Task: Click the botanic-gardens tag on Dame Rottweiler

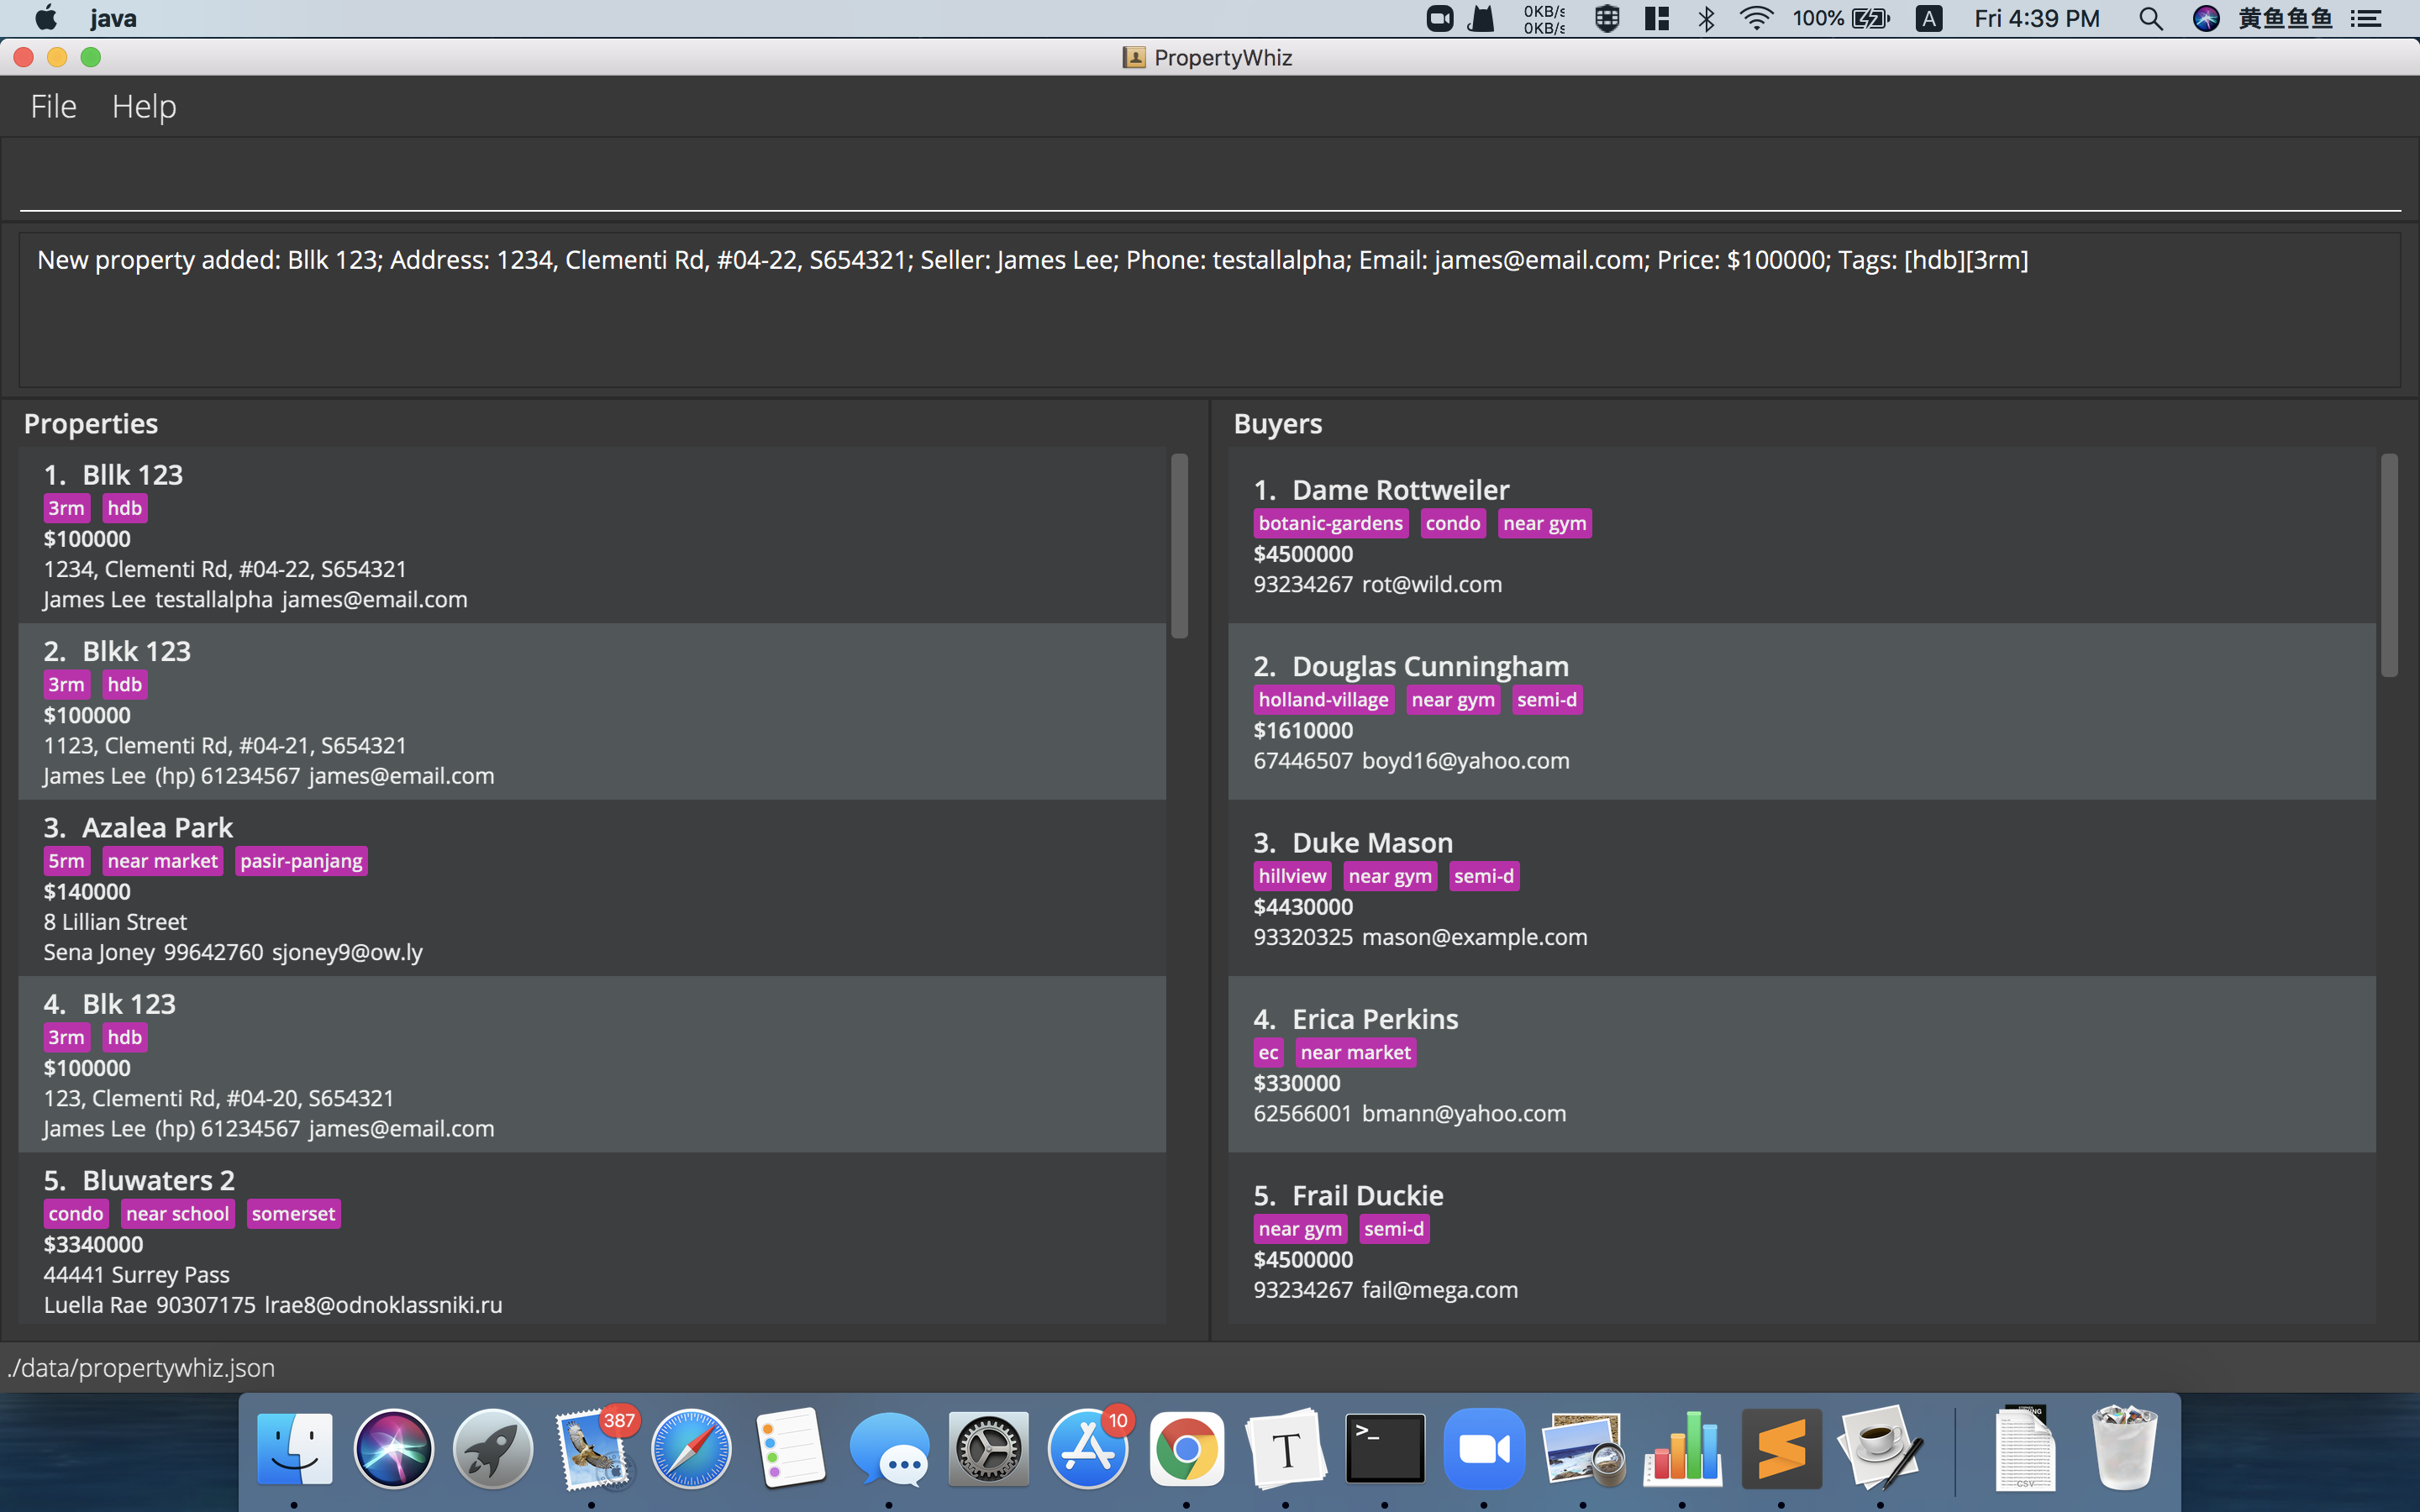Action: (x=1330, y=523)
